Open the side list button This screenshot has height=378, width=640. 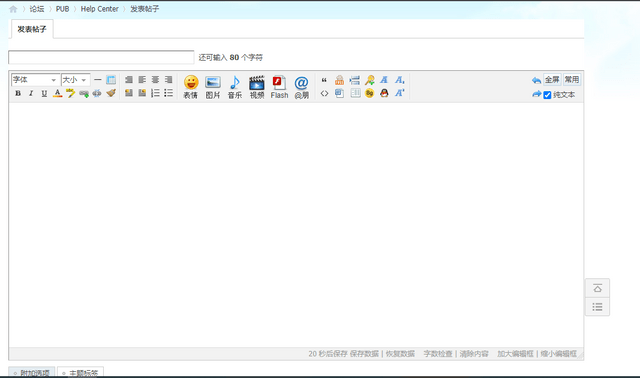tap(598, 307)
